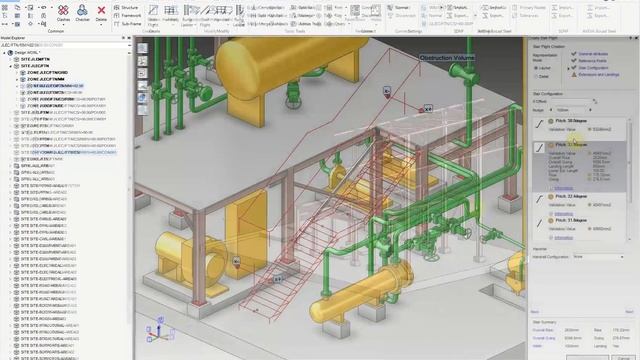640x360 pixels.
Task: Open General Attributes link
Action: [593, 54]
